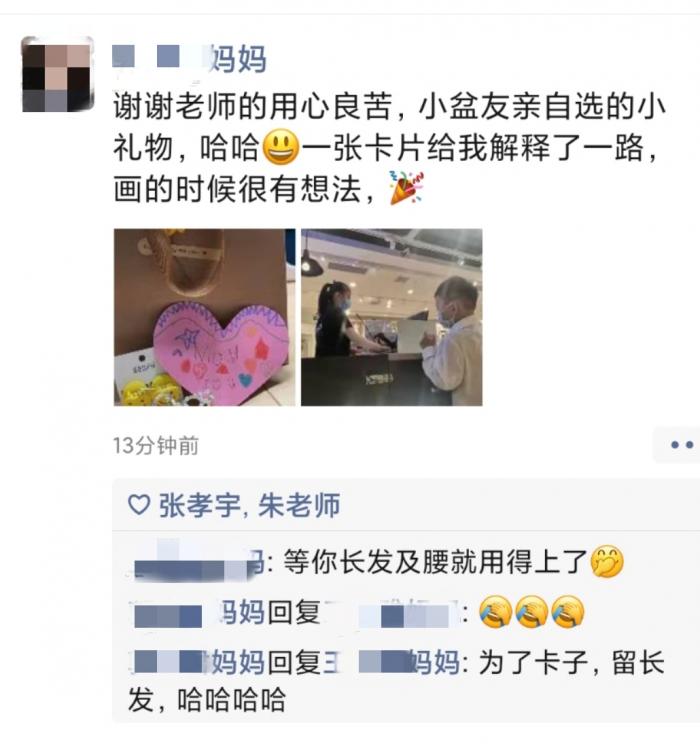This screenshot has height=744, width=700.
Task: Tap the blurred 妈妈 name starting the second reply
Action: click(197, 612)
